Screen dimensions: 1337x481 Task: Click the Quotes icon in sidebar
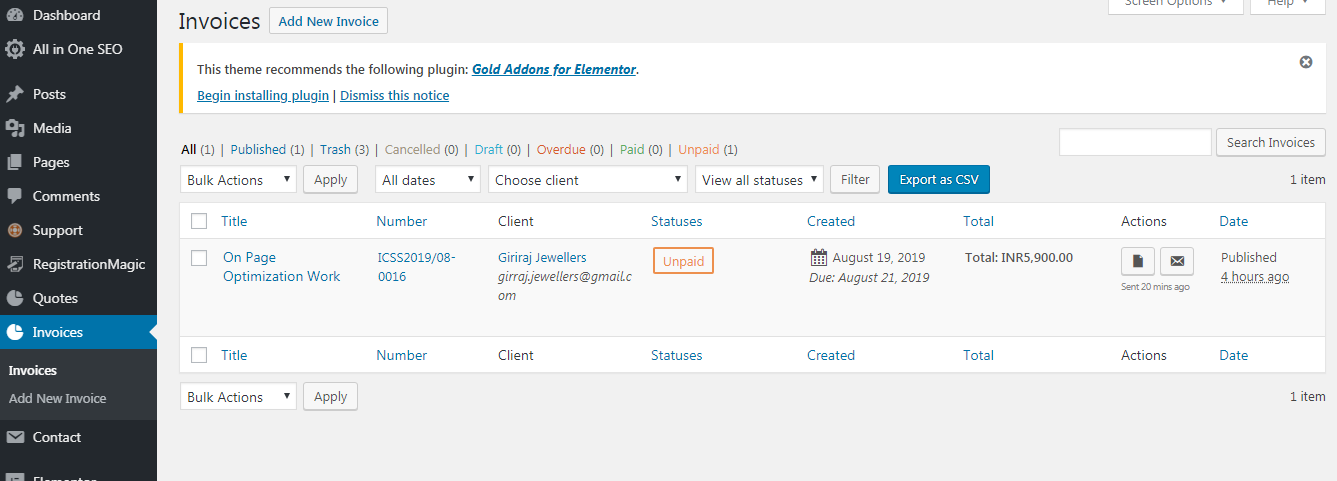[x=15, y=298]
